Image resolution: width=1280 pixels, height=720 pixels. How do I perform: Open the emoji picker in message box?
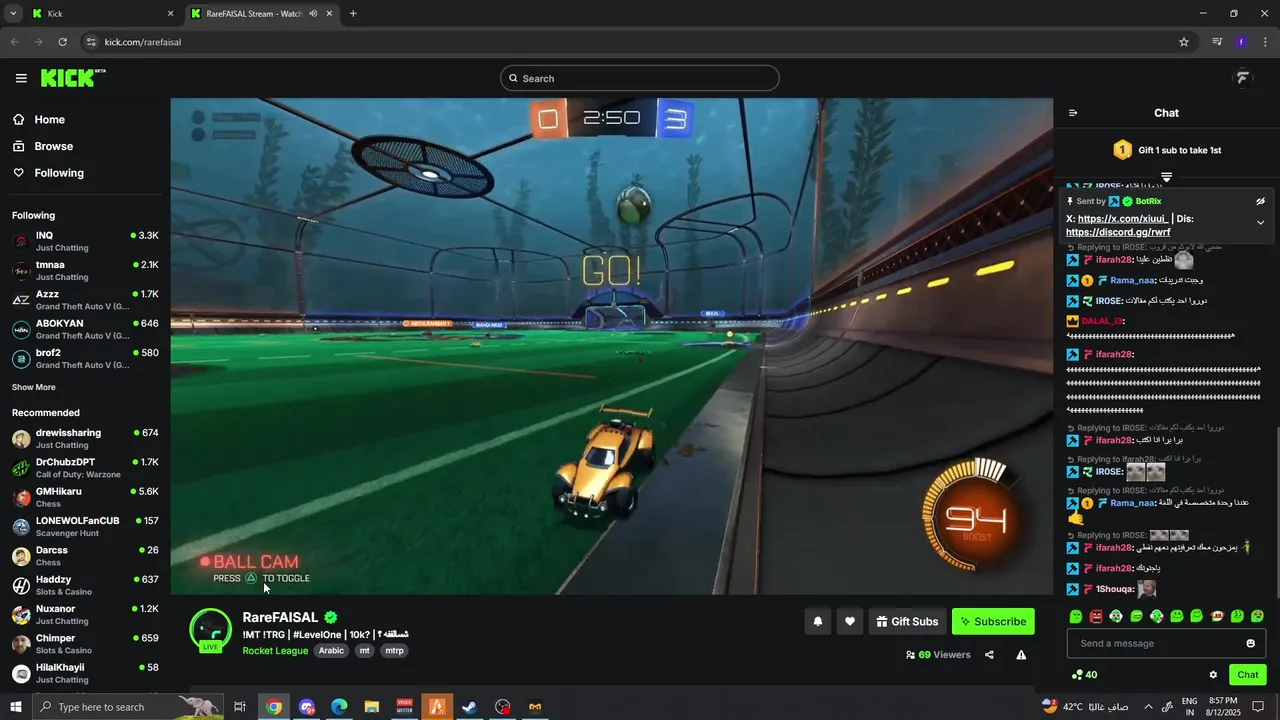click(1250, 643)
